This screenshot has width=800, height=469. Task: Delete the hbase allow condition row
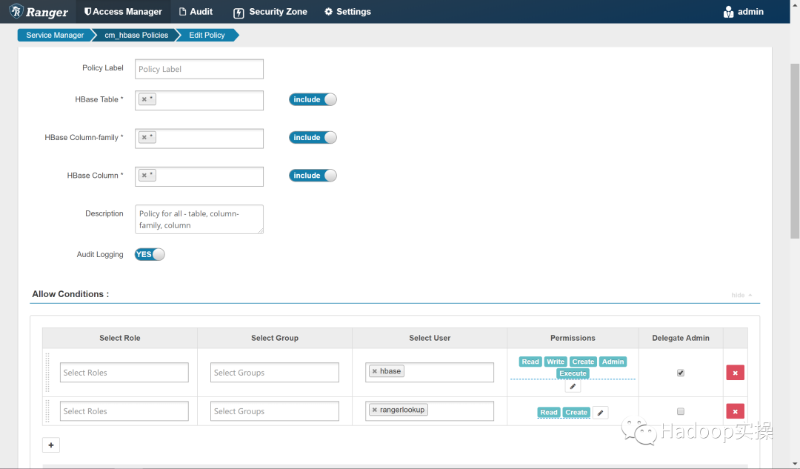tap(735, 373)
